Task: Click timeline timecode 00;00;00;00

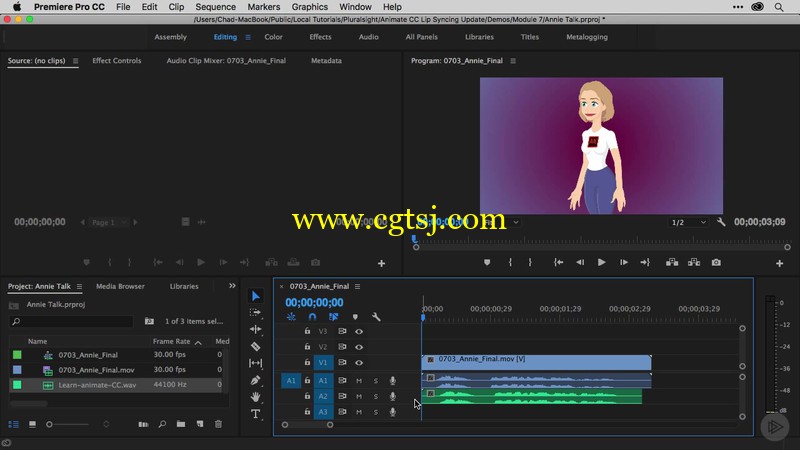Action: pos(314,303)
